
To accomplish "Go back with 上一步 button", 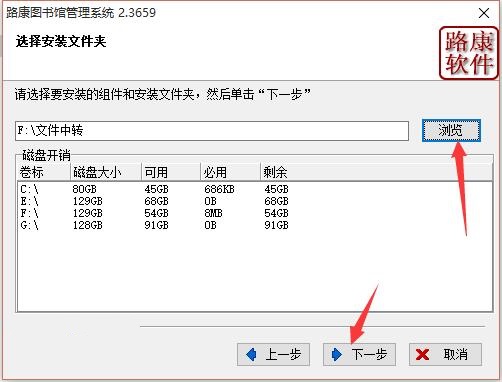I will point(273,354).
